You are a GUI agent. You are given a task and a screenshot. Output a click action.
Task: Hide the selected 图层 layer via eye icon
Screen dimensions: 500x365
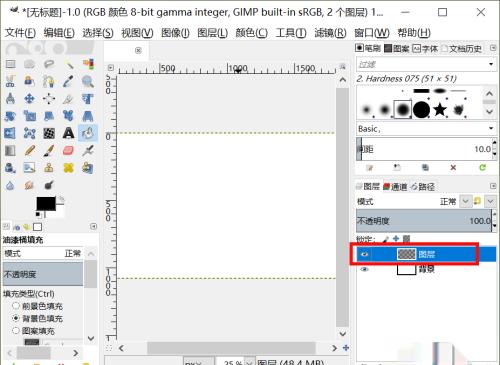coord(365,254)
